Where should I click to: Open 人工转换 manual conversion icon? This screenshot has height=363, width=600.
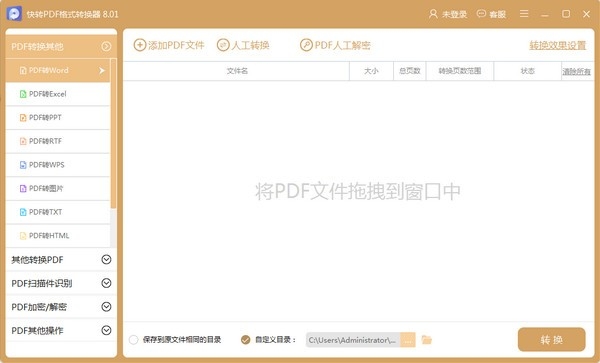223,45
